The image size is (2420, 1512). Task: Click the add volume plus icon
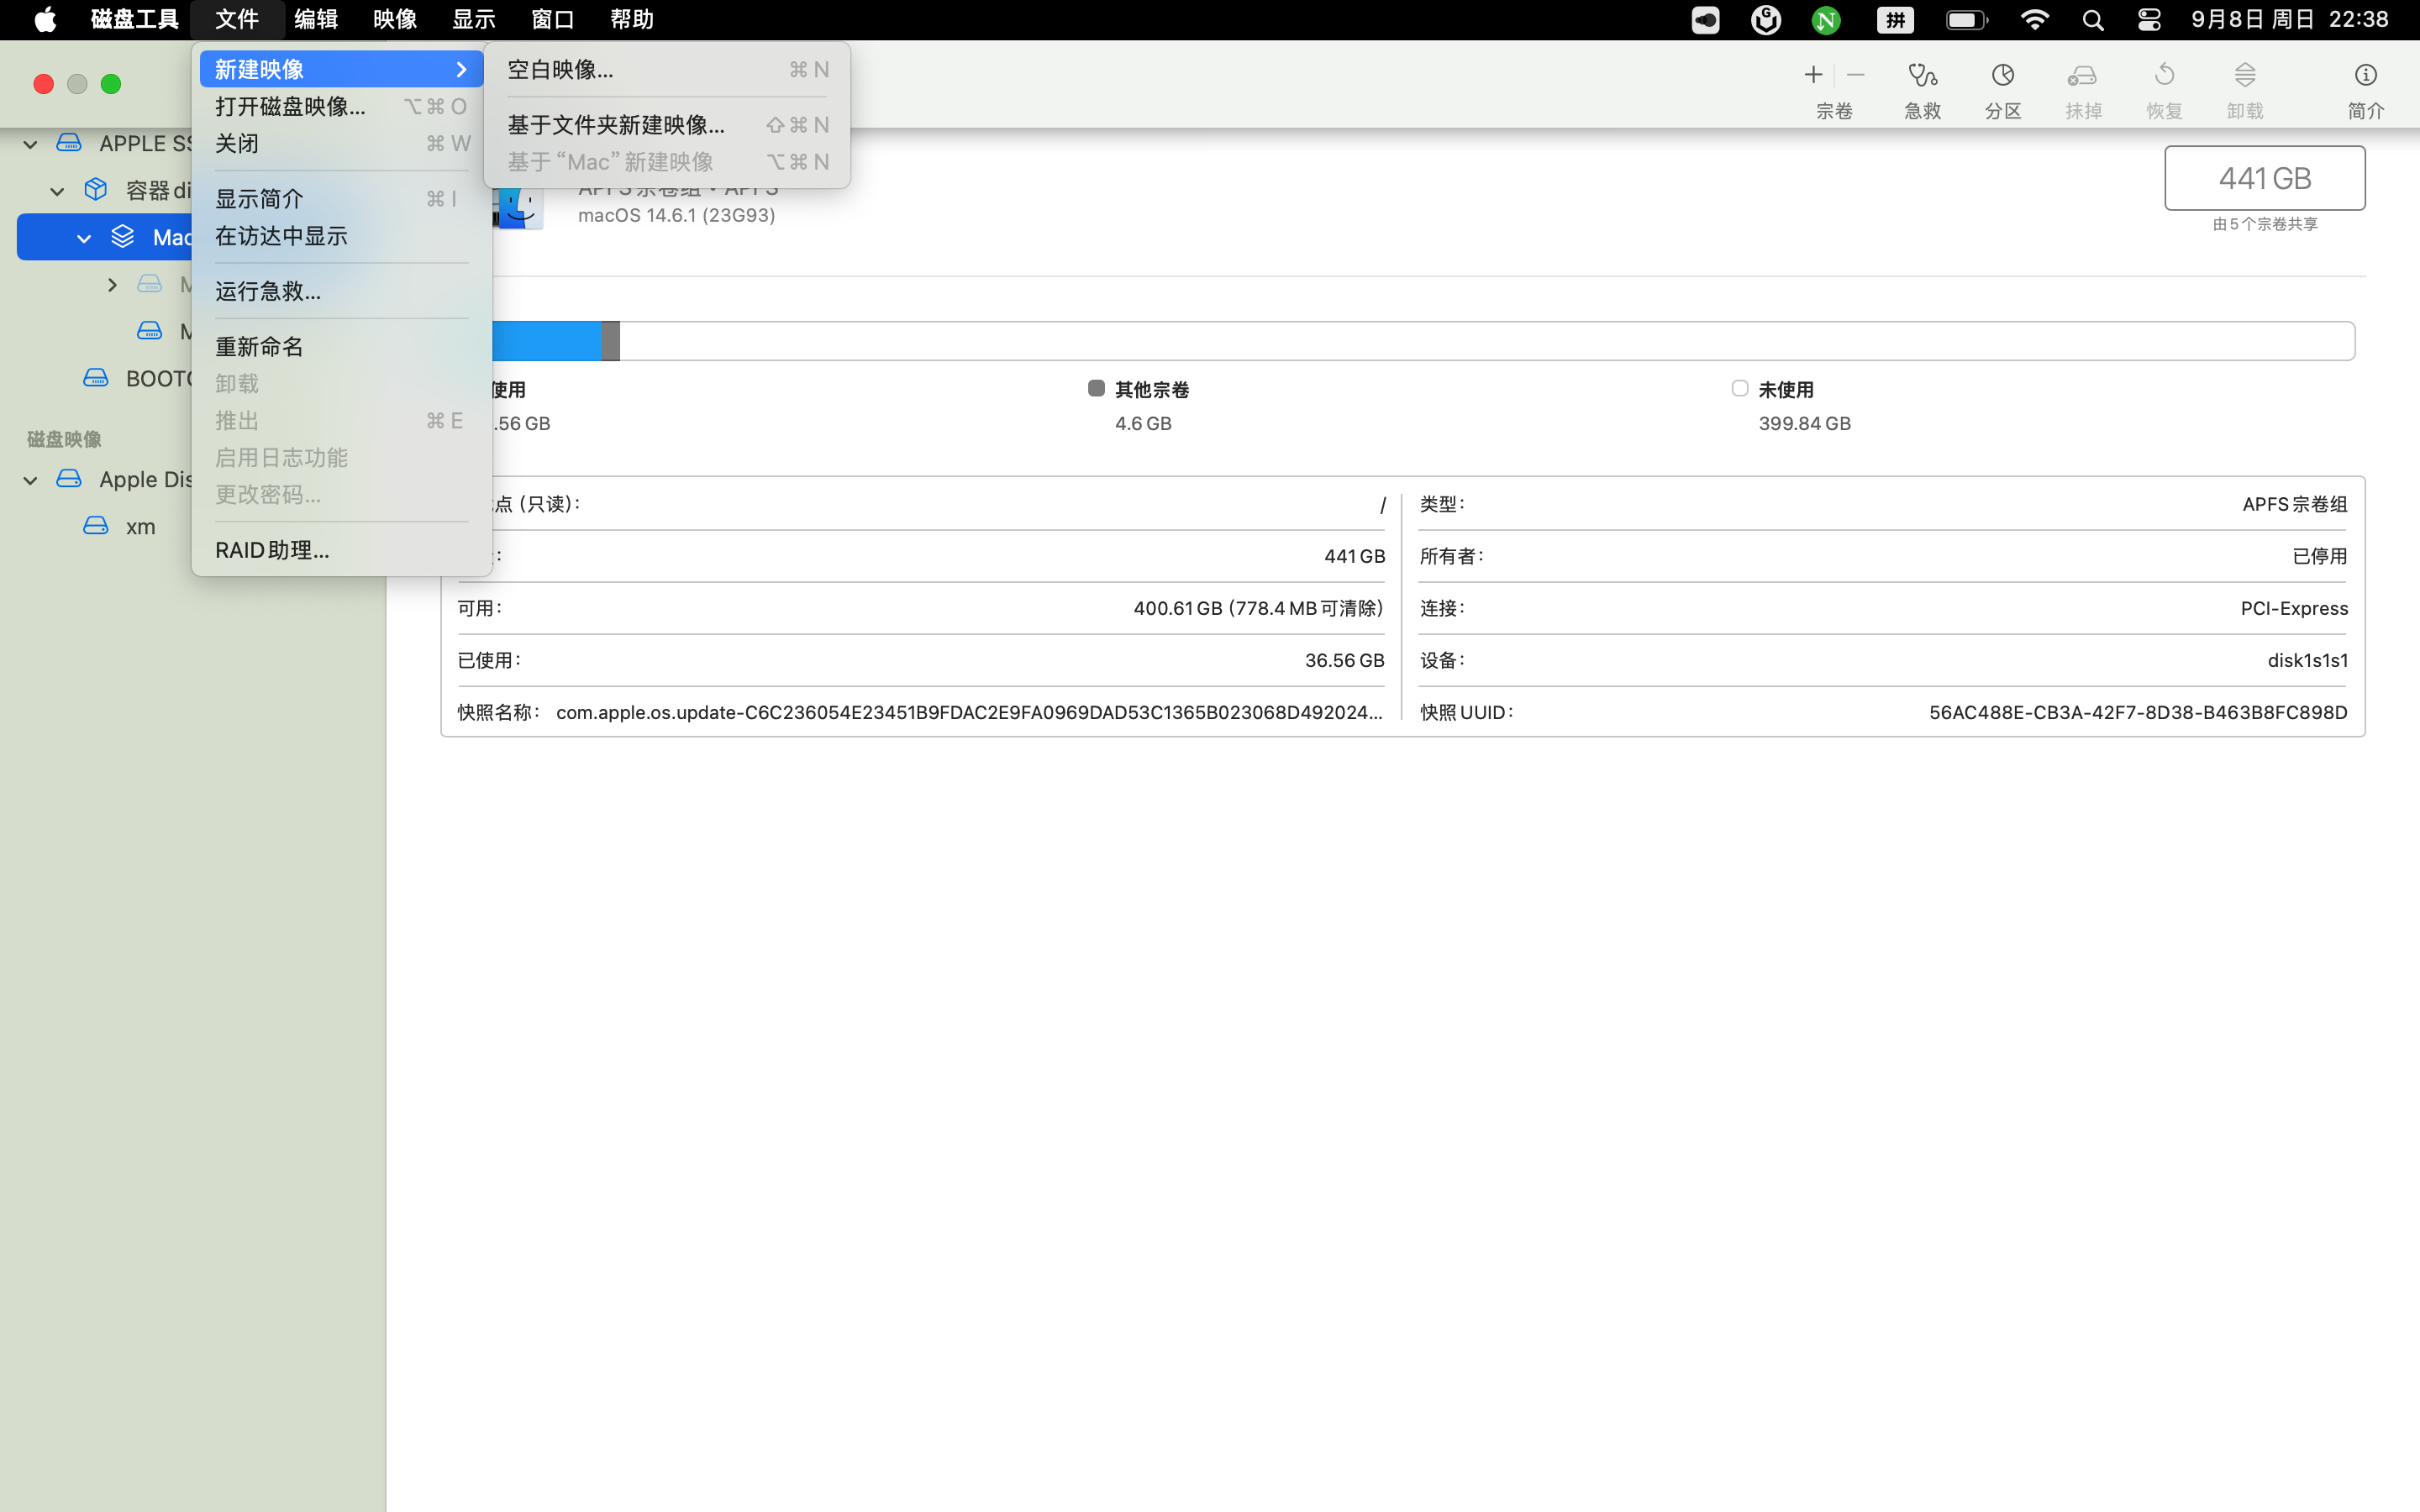tap(1812, 75)
